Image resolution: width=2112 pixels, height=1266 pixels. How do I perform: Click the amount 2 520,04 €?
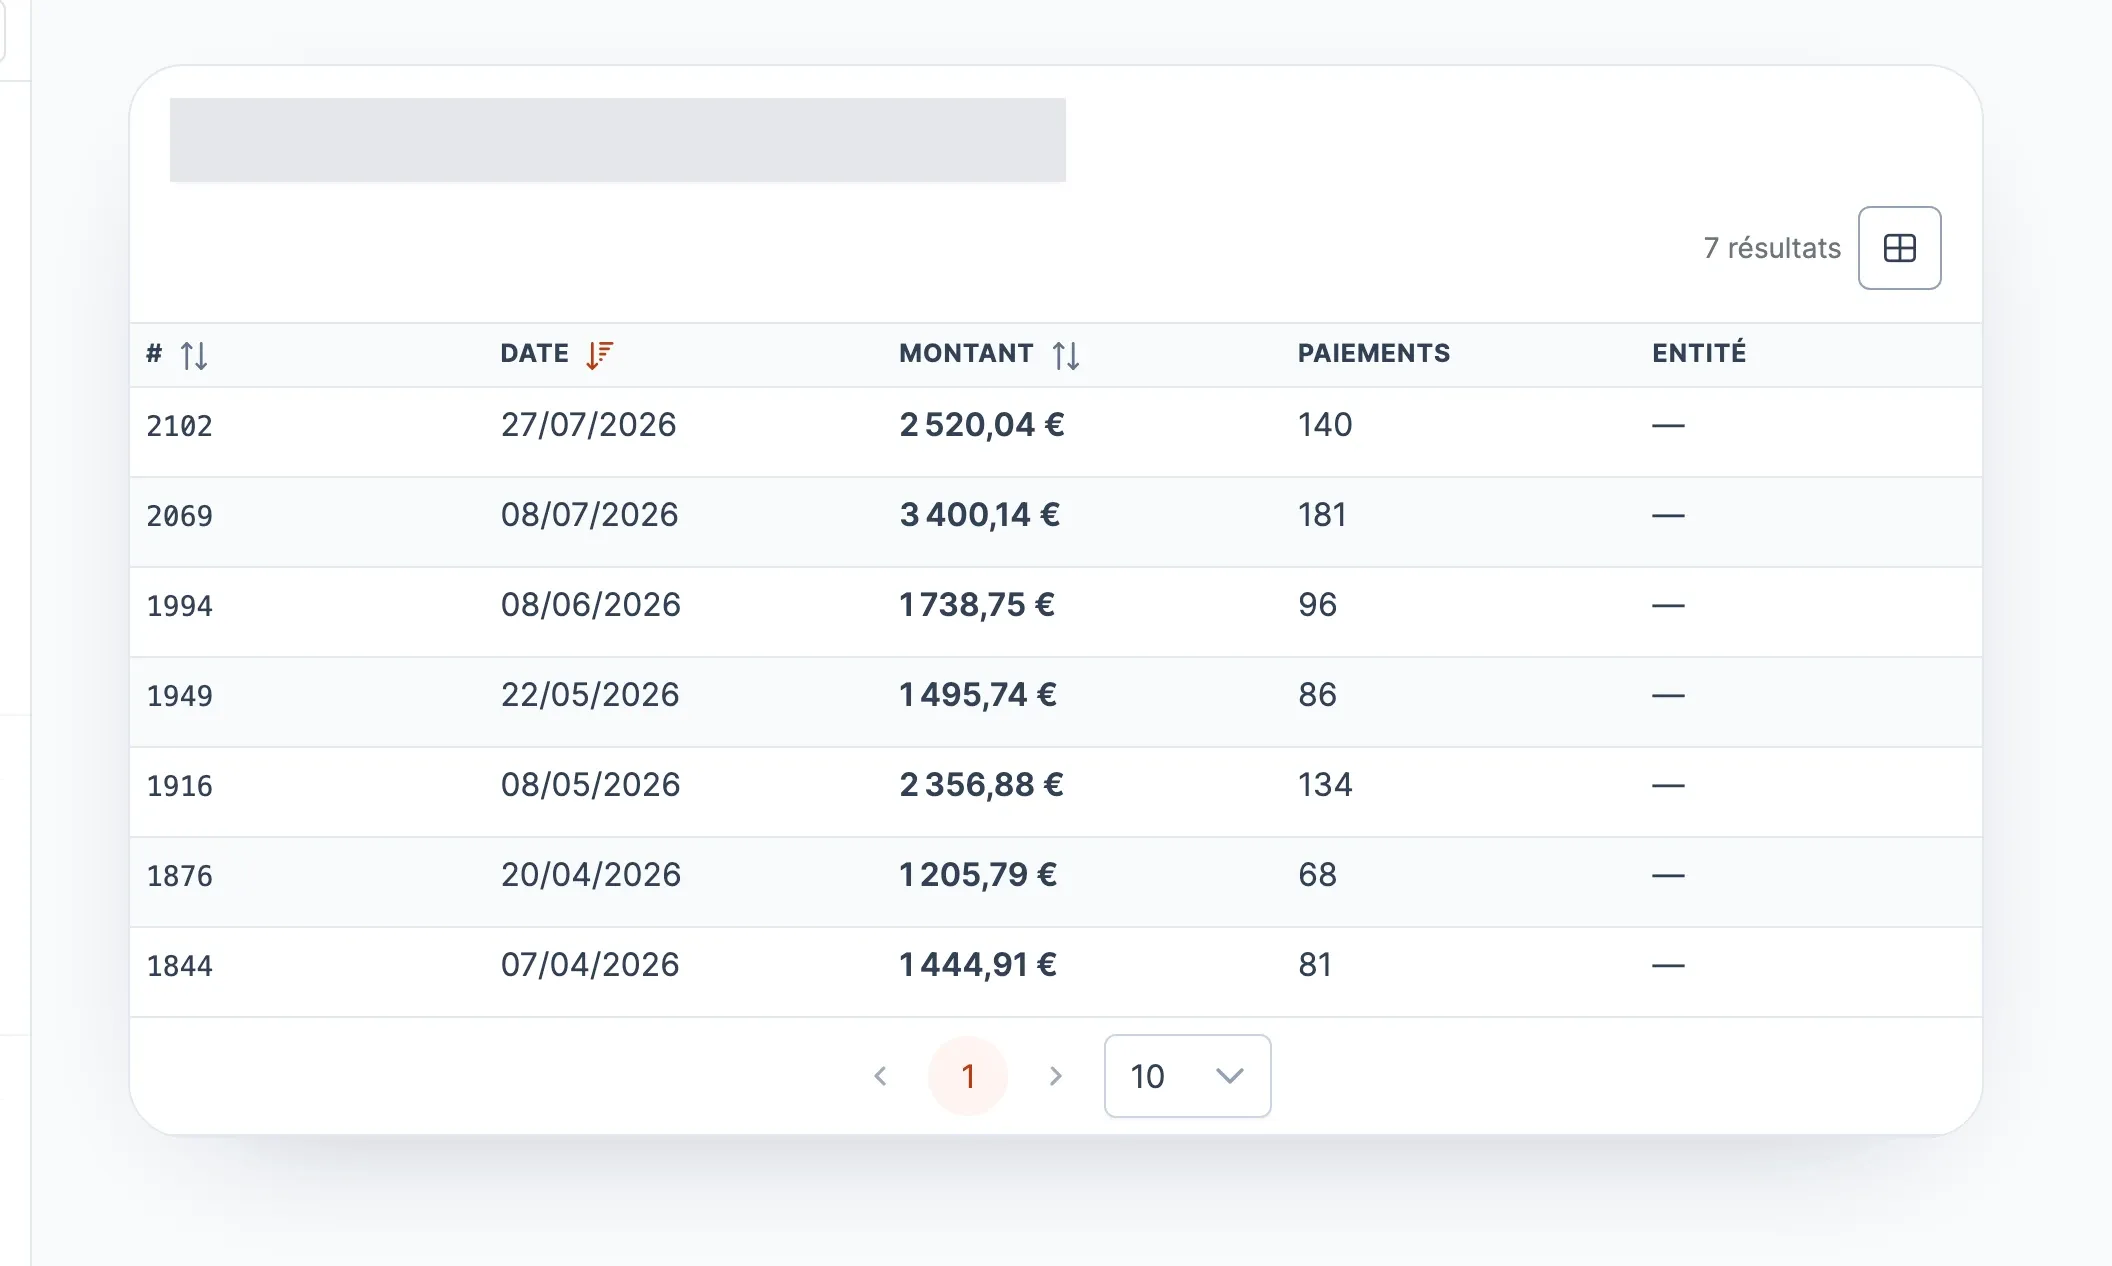[981, 425]
